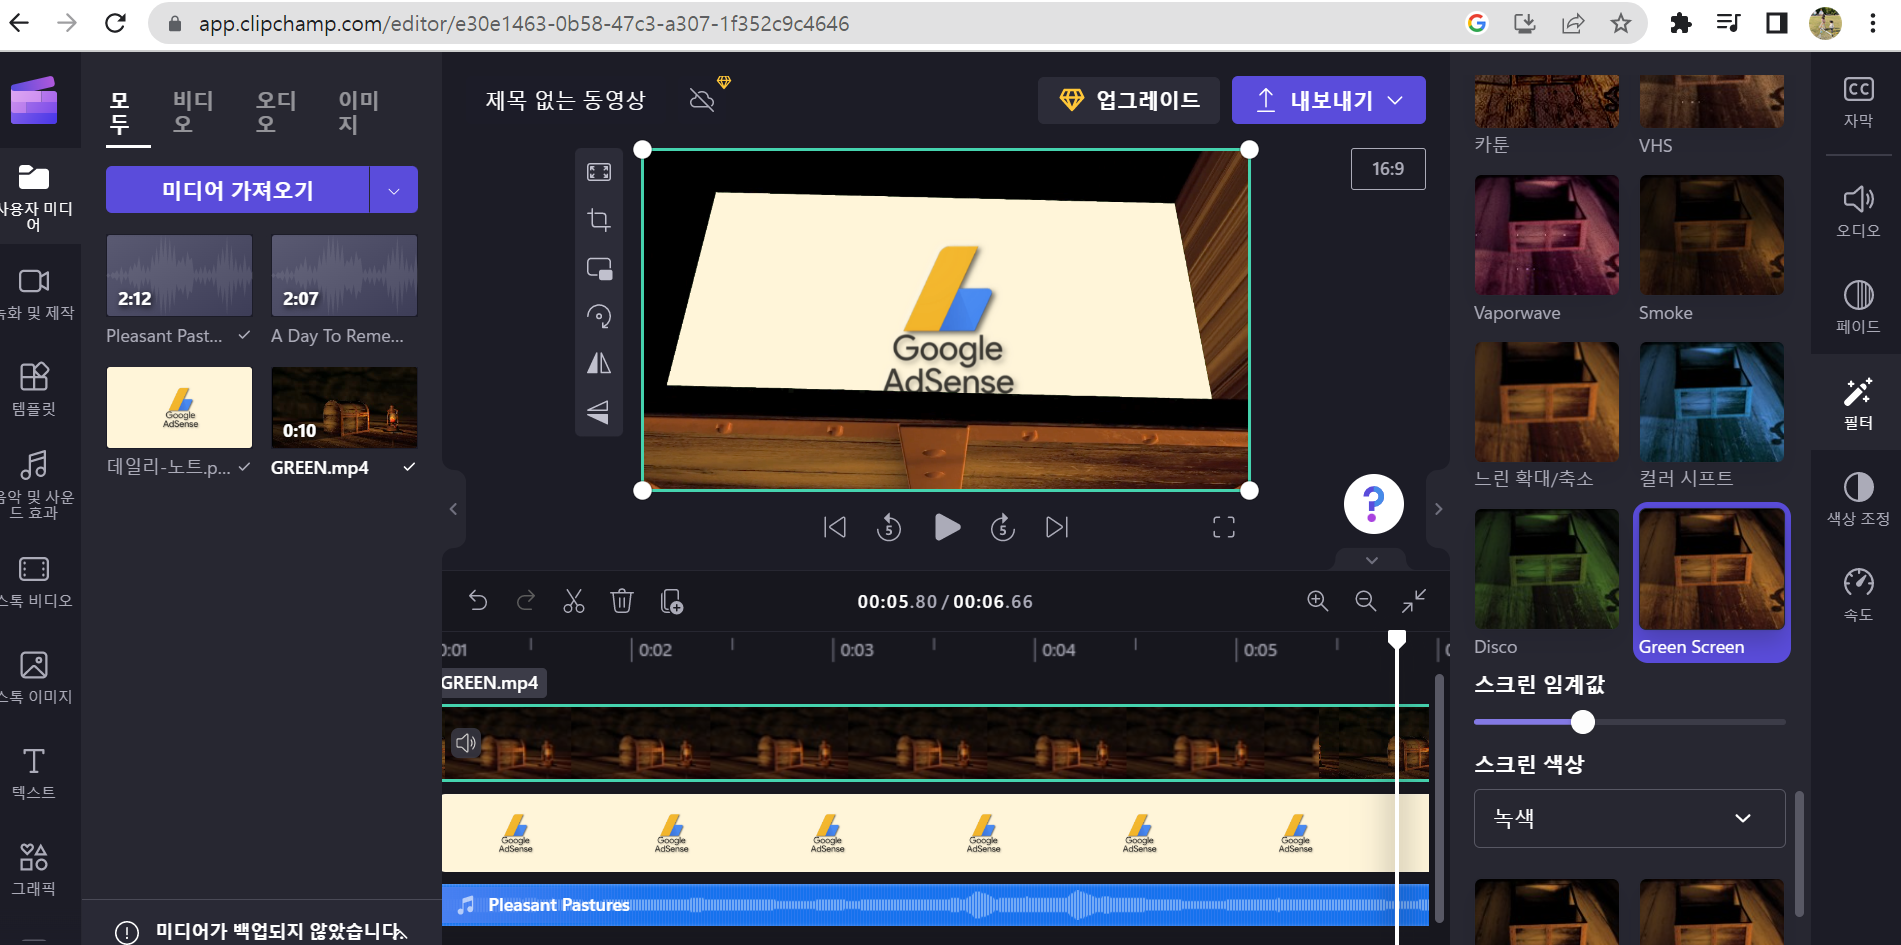
Task: Delete the selected clip
Action: coord(622,601)
